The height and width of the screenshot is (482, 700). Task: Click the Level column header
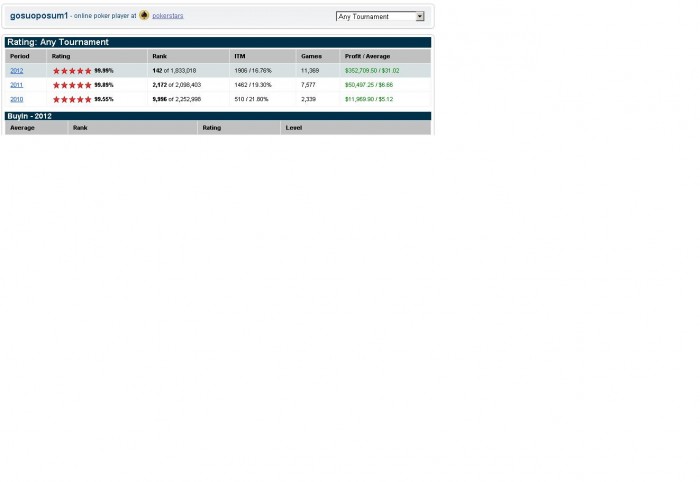coord(294,128)
